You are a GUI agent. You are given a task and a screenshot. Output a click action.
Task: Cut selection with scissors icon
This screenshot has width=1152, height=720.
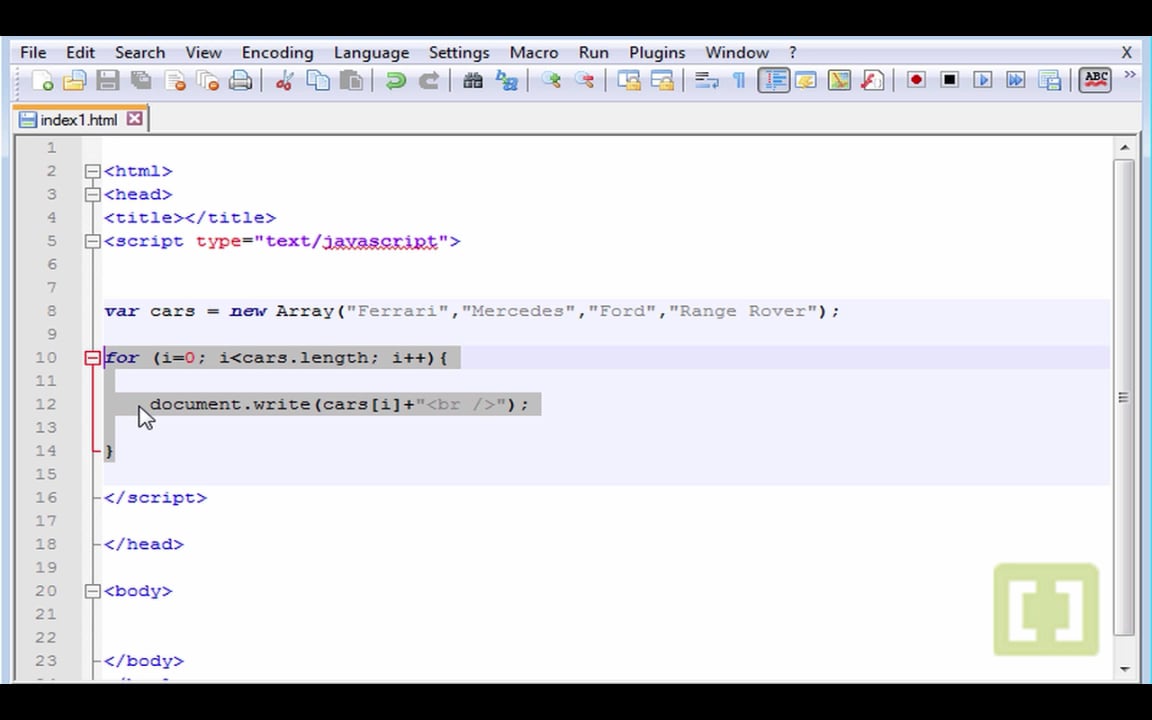pos(284,80)
